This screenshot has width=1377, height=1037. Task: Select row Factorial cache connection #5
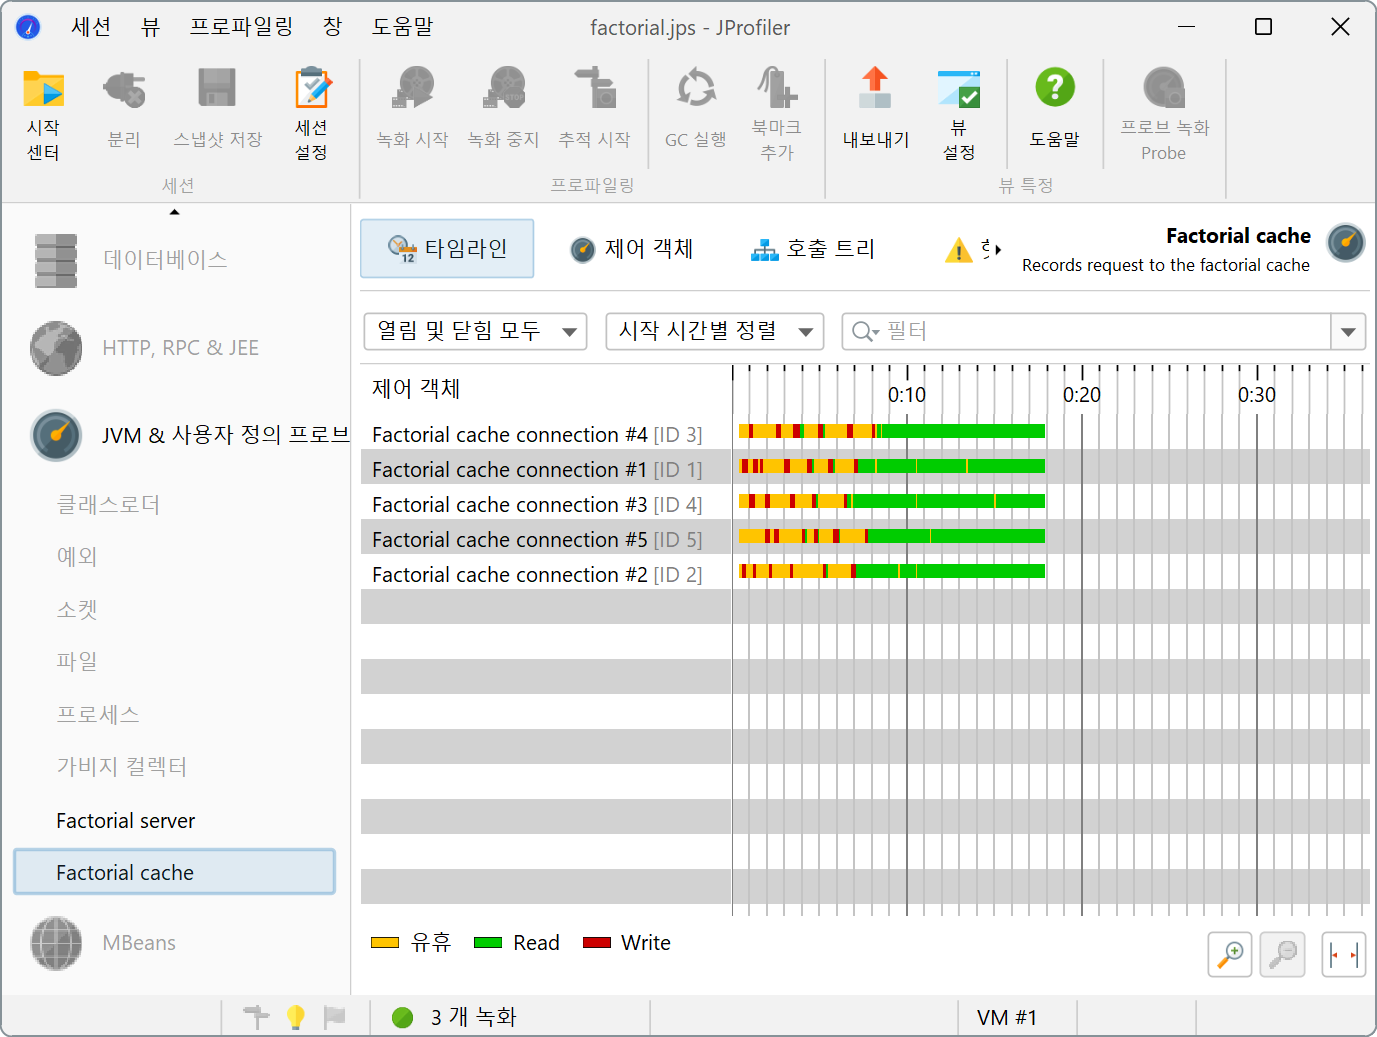865,539
